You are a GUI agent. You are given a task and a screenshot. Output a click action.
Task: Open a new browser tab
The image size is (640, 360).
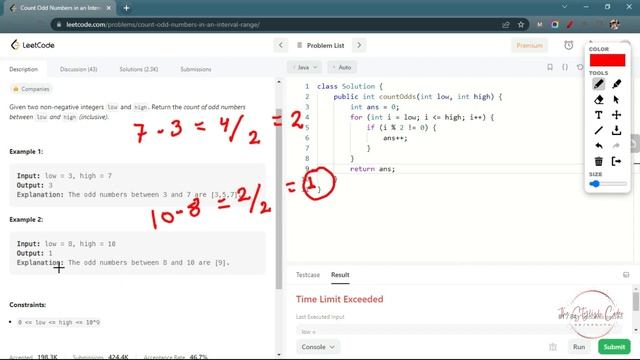[126, 8]
